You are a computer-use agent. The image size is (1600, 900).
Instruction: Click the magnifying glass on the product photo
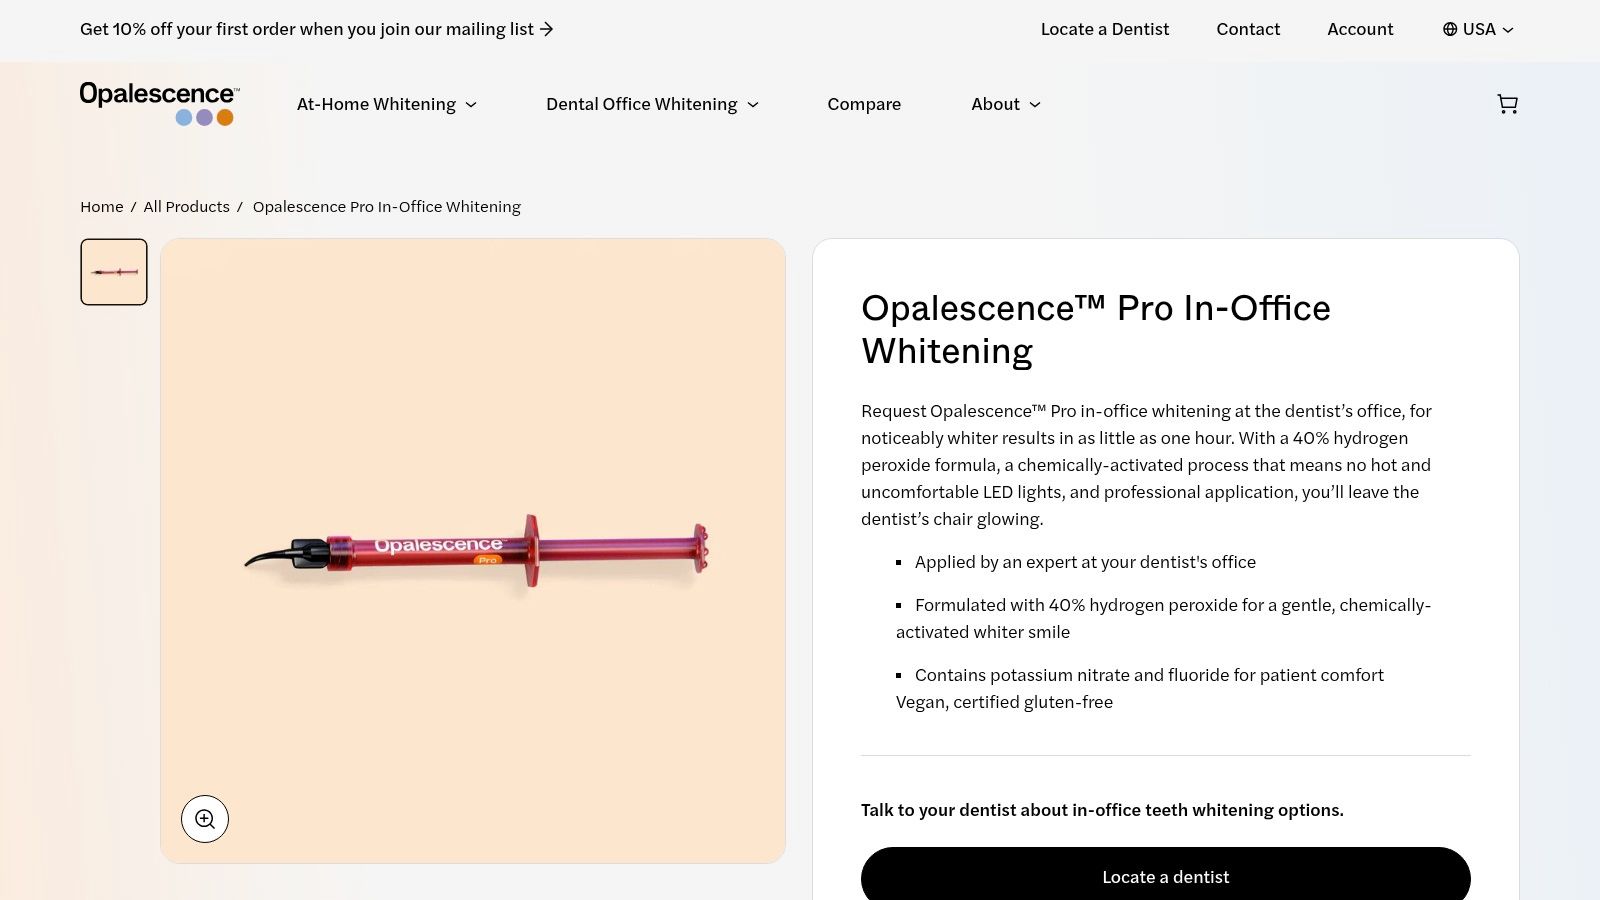(x=205, y=819)
